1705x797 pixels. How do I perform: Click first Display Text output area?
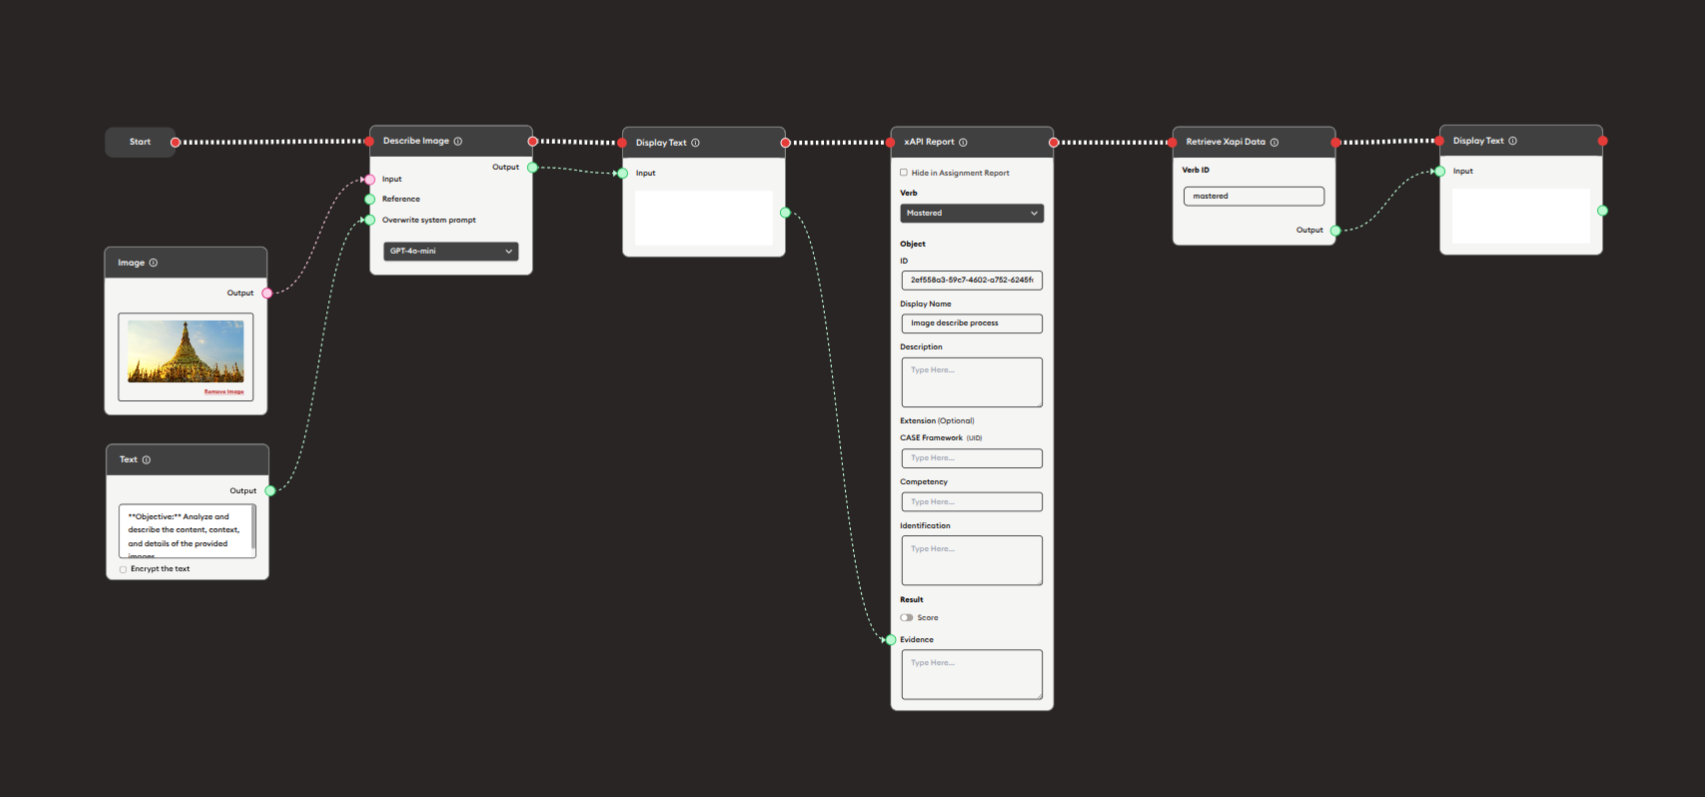coord(704,218)
